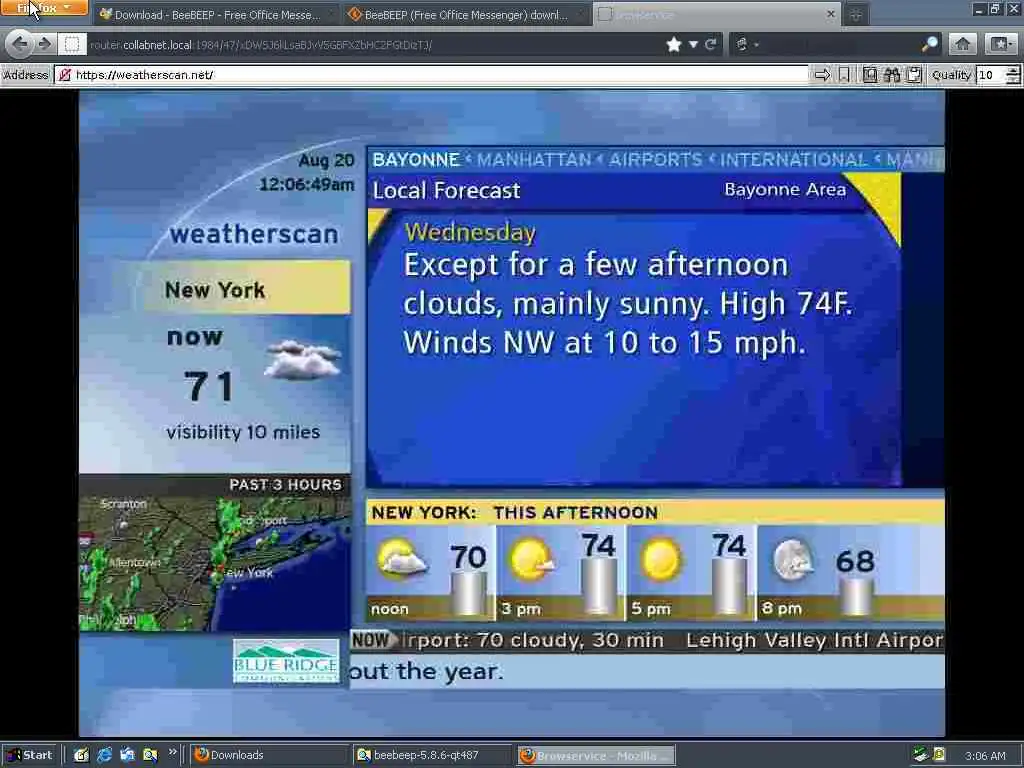Click the 'Wednesday' forecast heading

pos(470,232)
